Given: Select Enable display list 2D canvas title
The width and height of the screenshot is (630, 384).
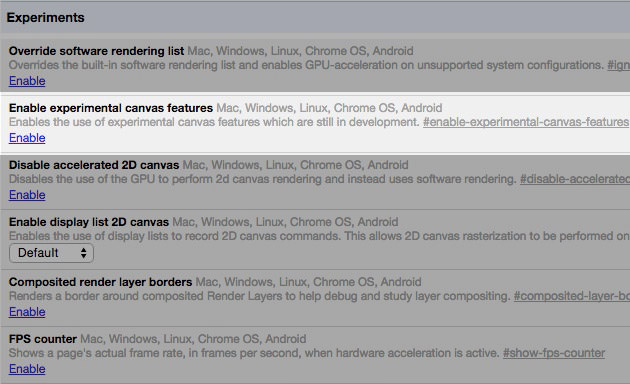Looking at the screenshot, I should 89,222.
